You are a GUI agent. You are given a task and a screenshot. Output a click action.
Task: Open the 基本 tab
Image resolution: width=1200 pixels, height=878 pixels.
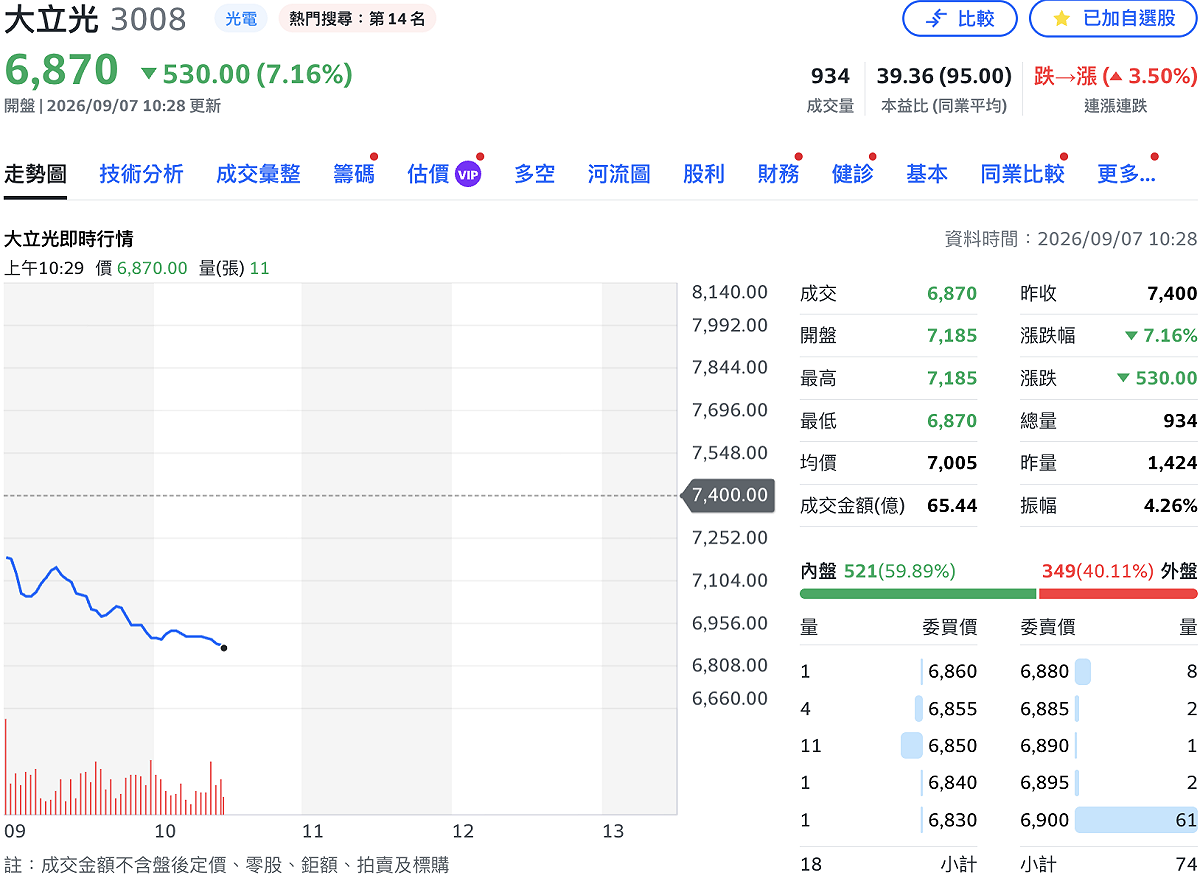click(927, 174)
